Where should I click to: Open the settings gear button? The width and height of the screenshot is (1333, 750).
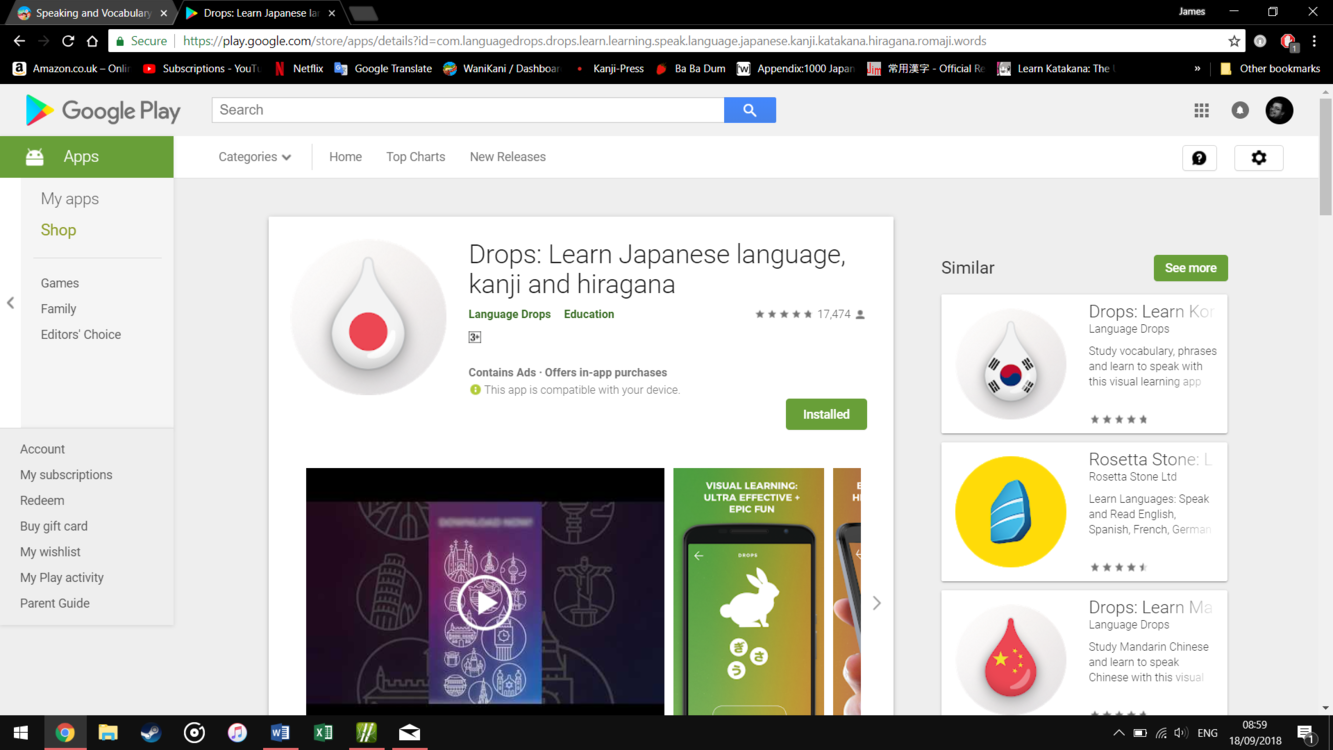1259,158
